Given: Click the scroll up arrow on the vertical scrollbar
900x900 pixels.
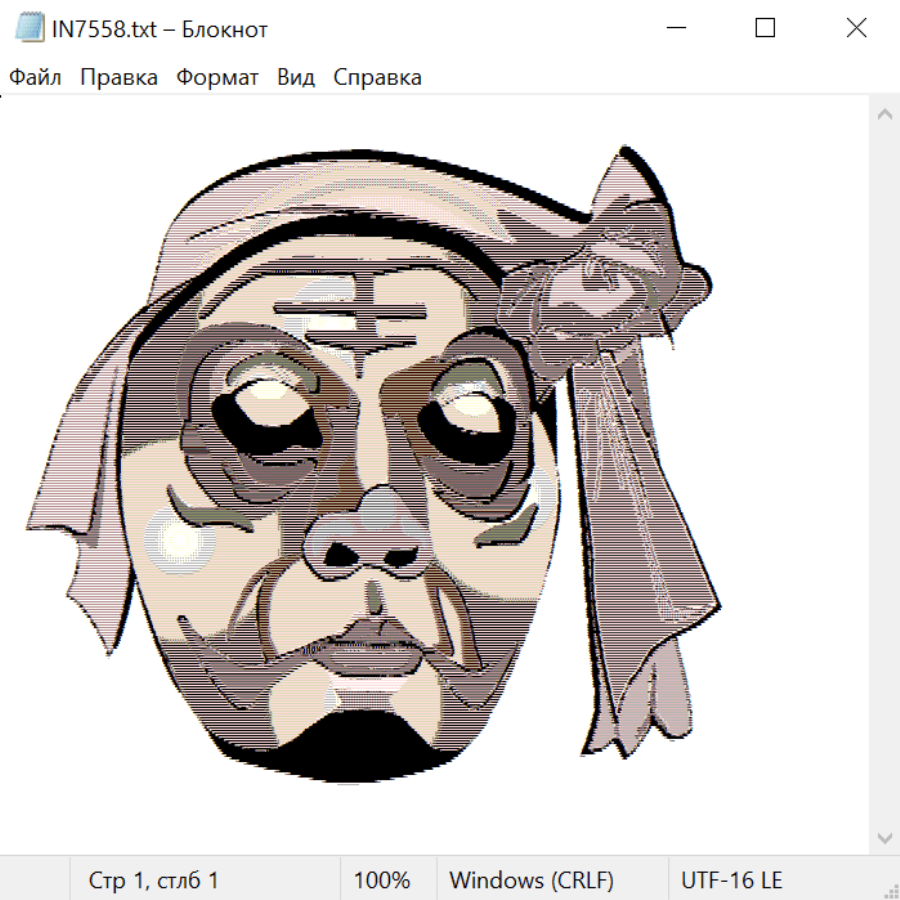Looking at the screenshot, I should pos(884,115).
